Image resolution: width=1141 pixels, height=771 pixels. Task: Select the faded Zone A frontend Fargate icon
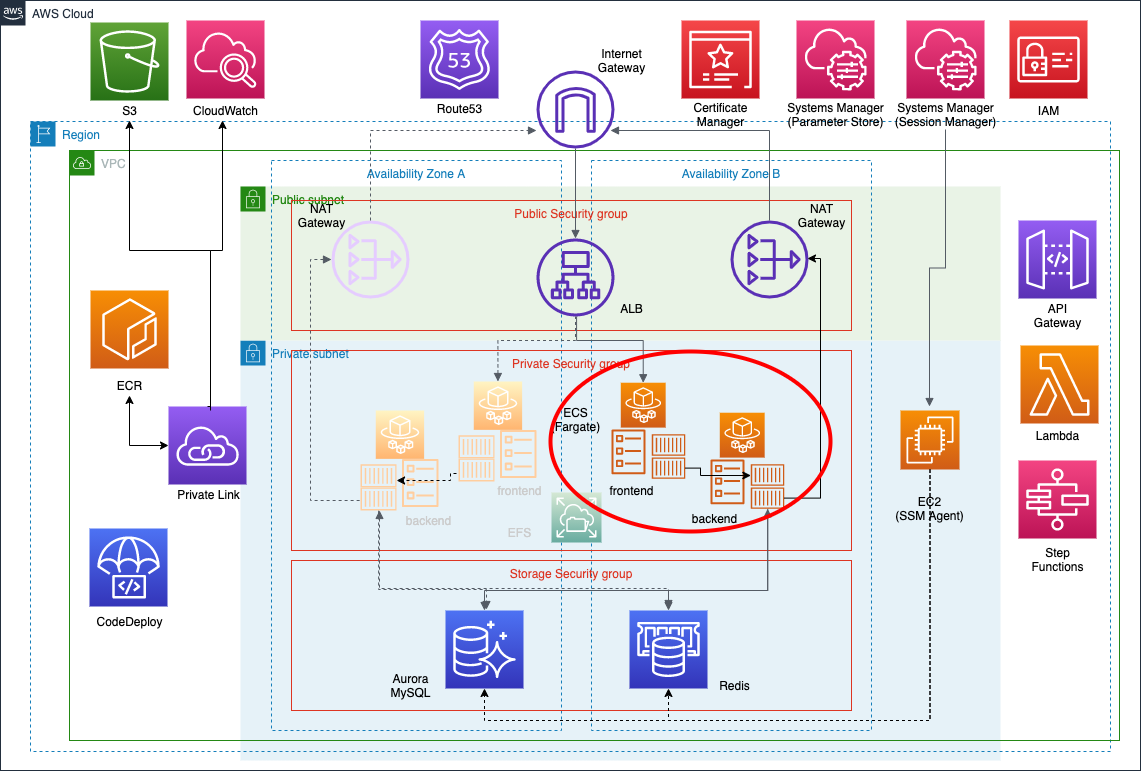pyautogui.click(x=498, y=407)
